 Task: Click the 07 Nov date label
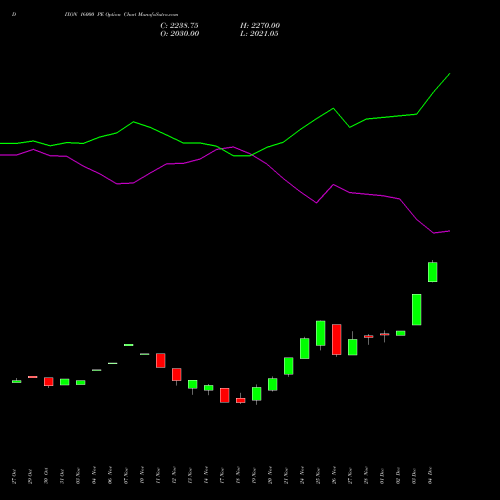[x=126, y=476]
